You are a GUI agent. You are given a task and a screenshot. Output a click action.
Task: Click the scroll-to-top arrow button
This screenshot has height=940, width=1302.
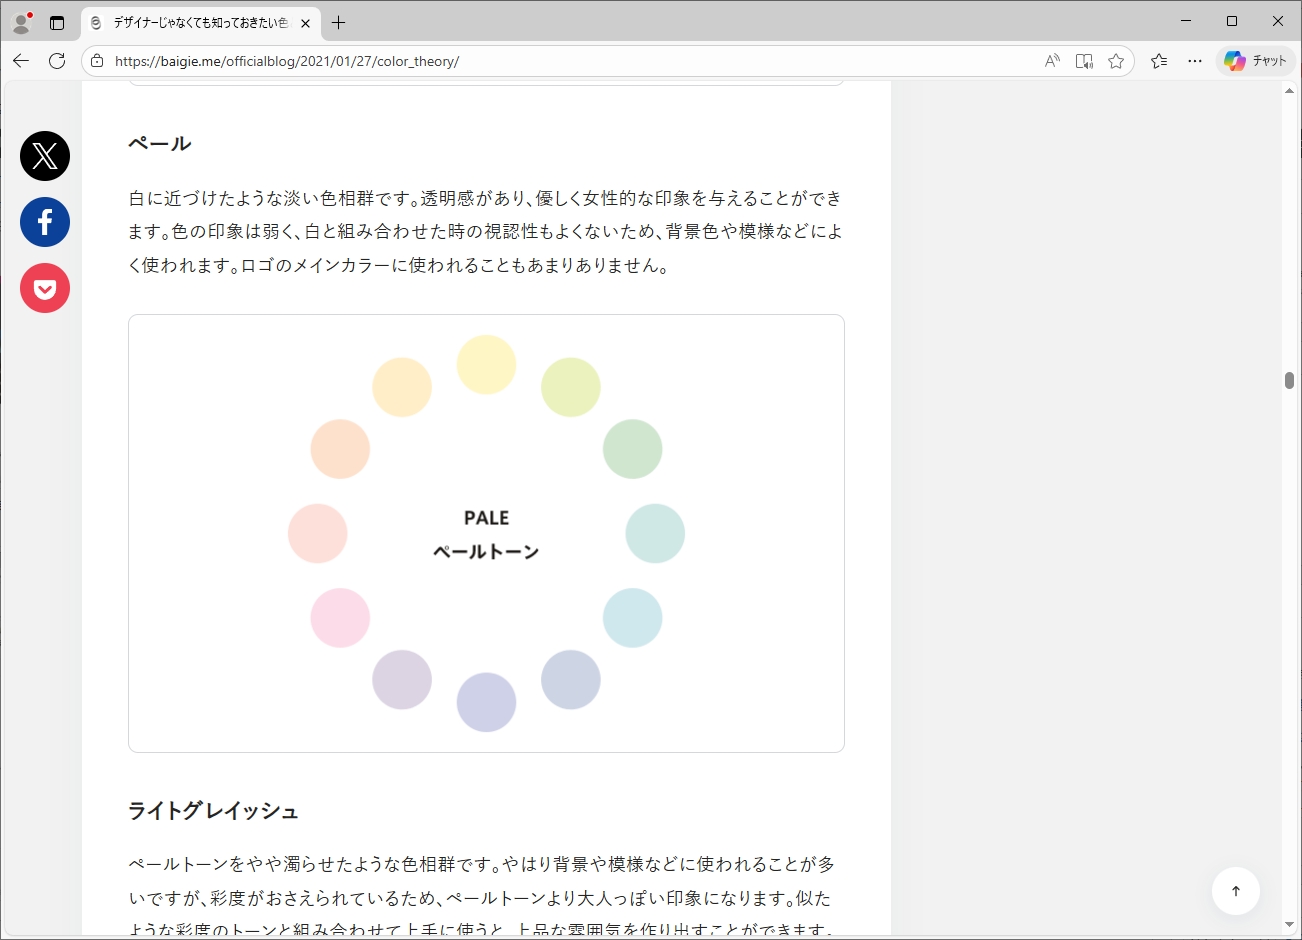[1235, 891]
